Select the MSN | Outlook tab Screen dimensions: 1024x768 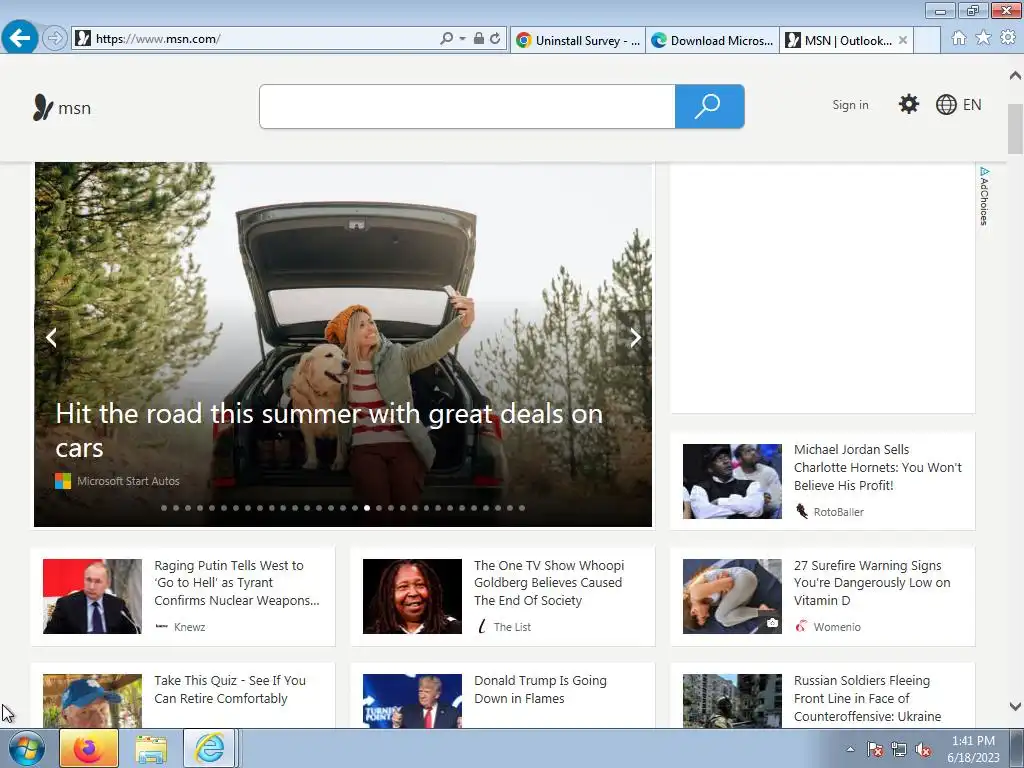(839, 40)
